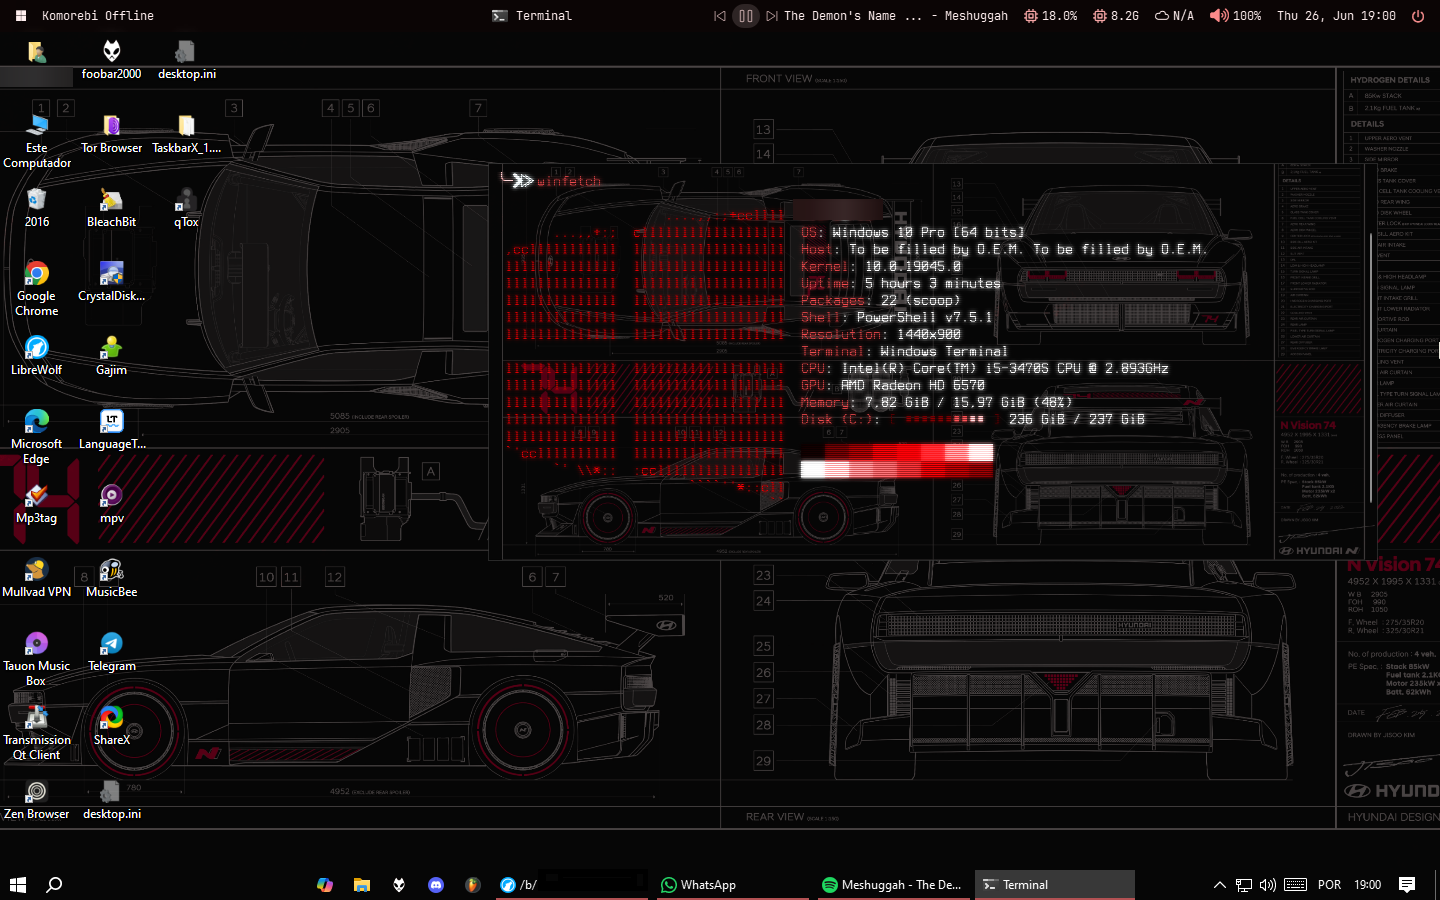Viewport: 1440px width, 900px height.
Task: Launch Transmission Qt Client from the desktop
Action: point(37,733)
